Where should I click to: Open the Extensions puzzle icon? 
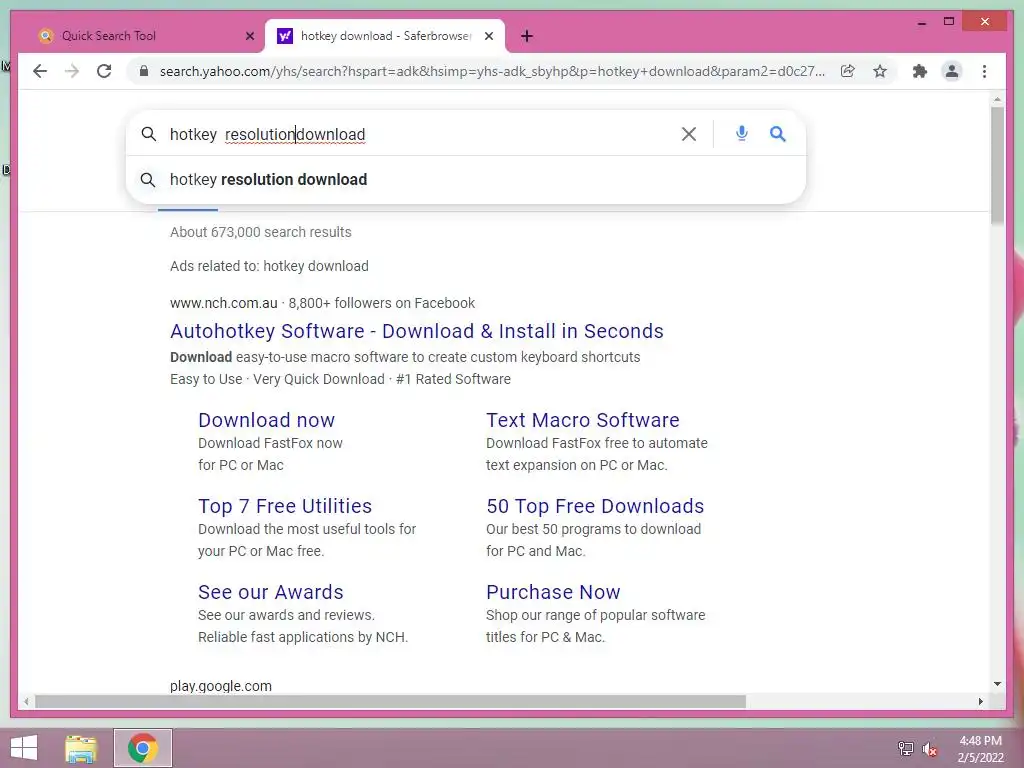pyautogui.click(x=920, y=71)
